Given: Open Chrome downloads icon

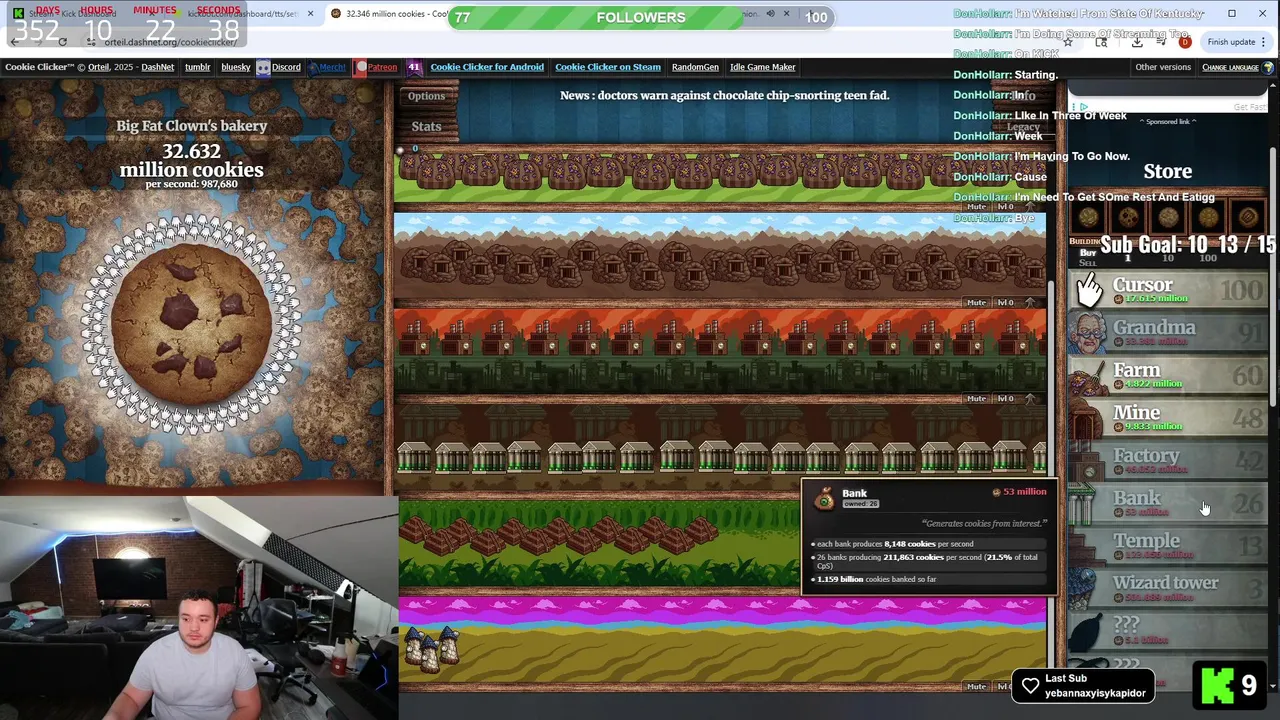Looking at the screenshot, I should (x=1137, y=42).
